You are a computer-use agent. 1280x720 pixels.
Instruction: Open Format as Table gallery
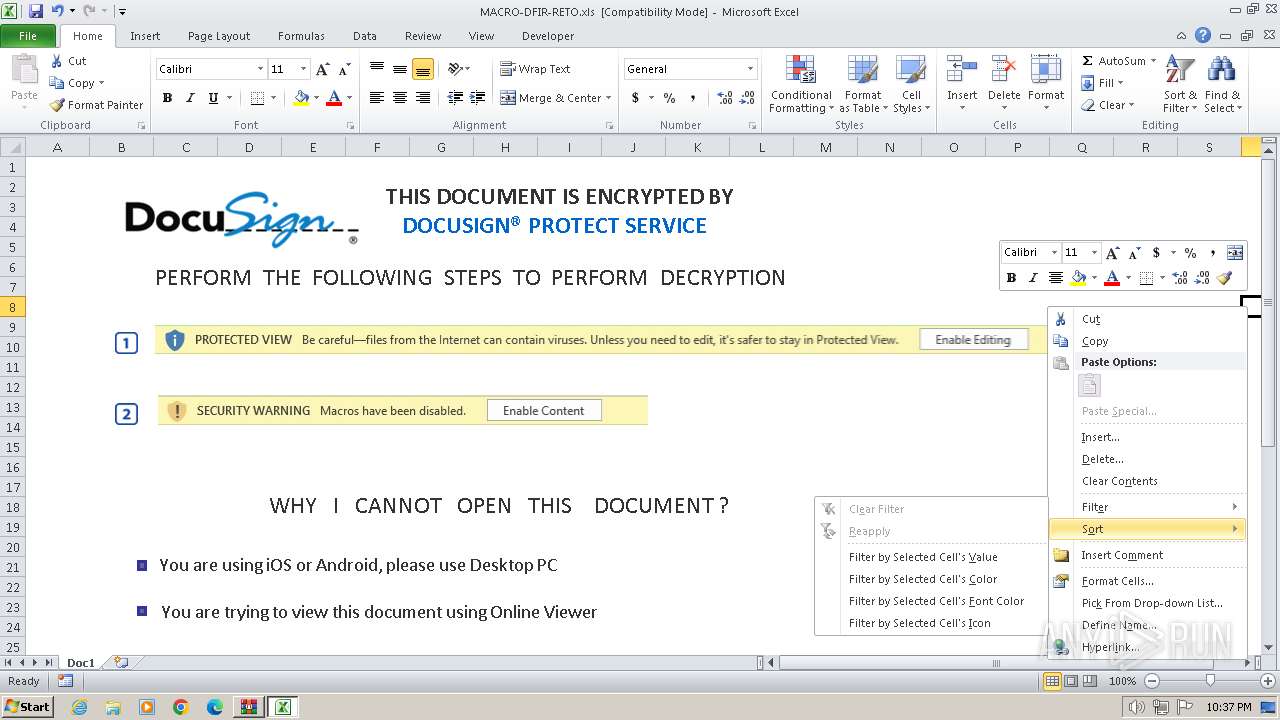click(x=863, y=84)
